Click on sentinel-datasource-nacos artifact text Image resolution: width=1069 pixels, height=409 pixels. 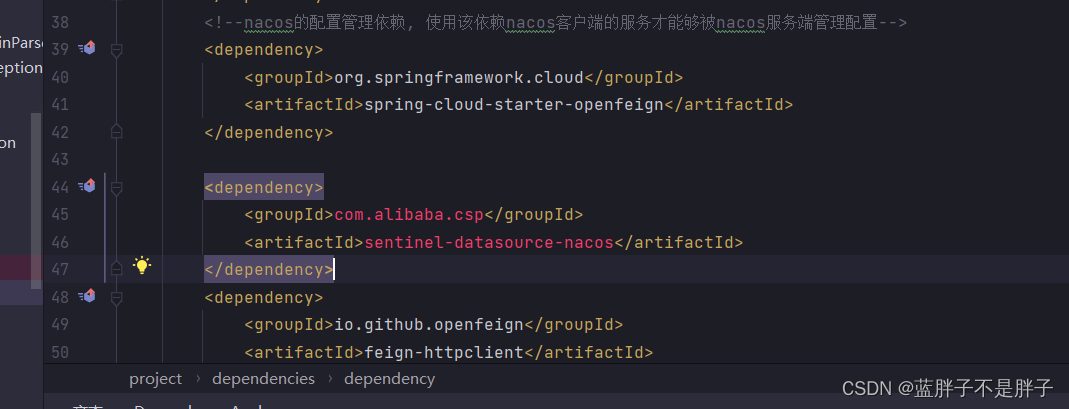(489, 242)
